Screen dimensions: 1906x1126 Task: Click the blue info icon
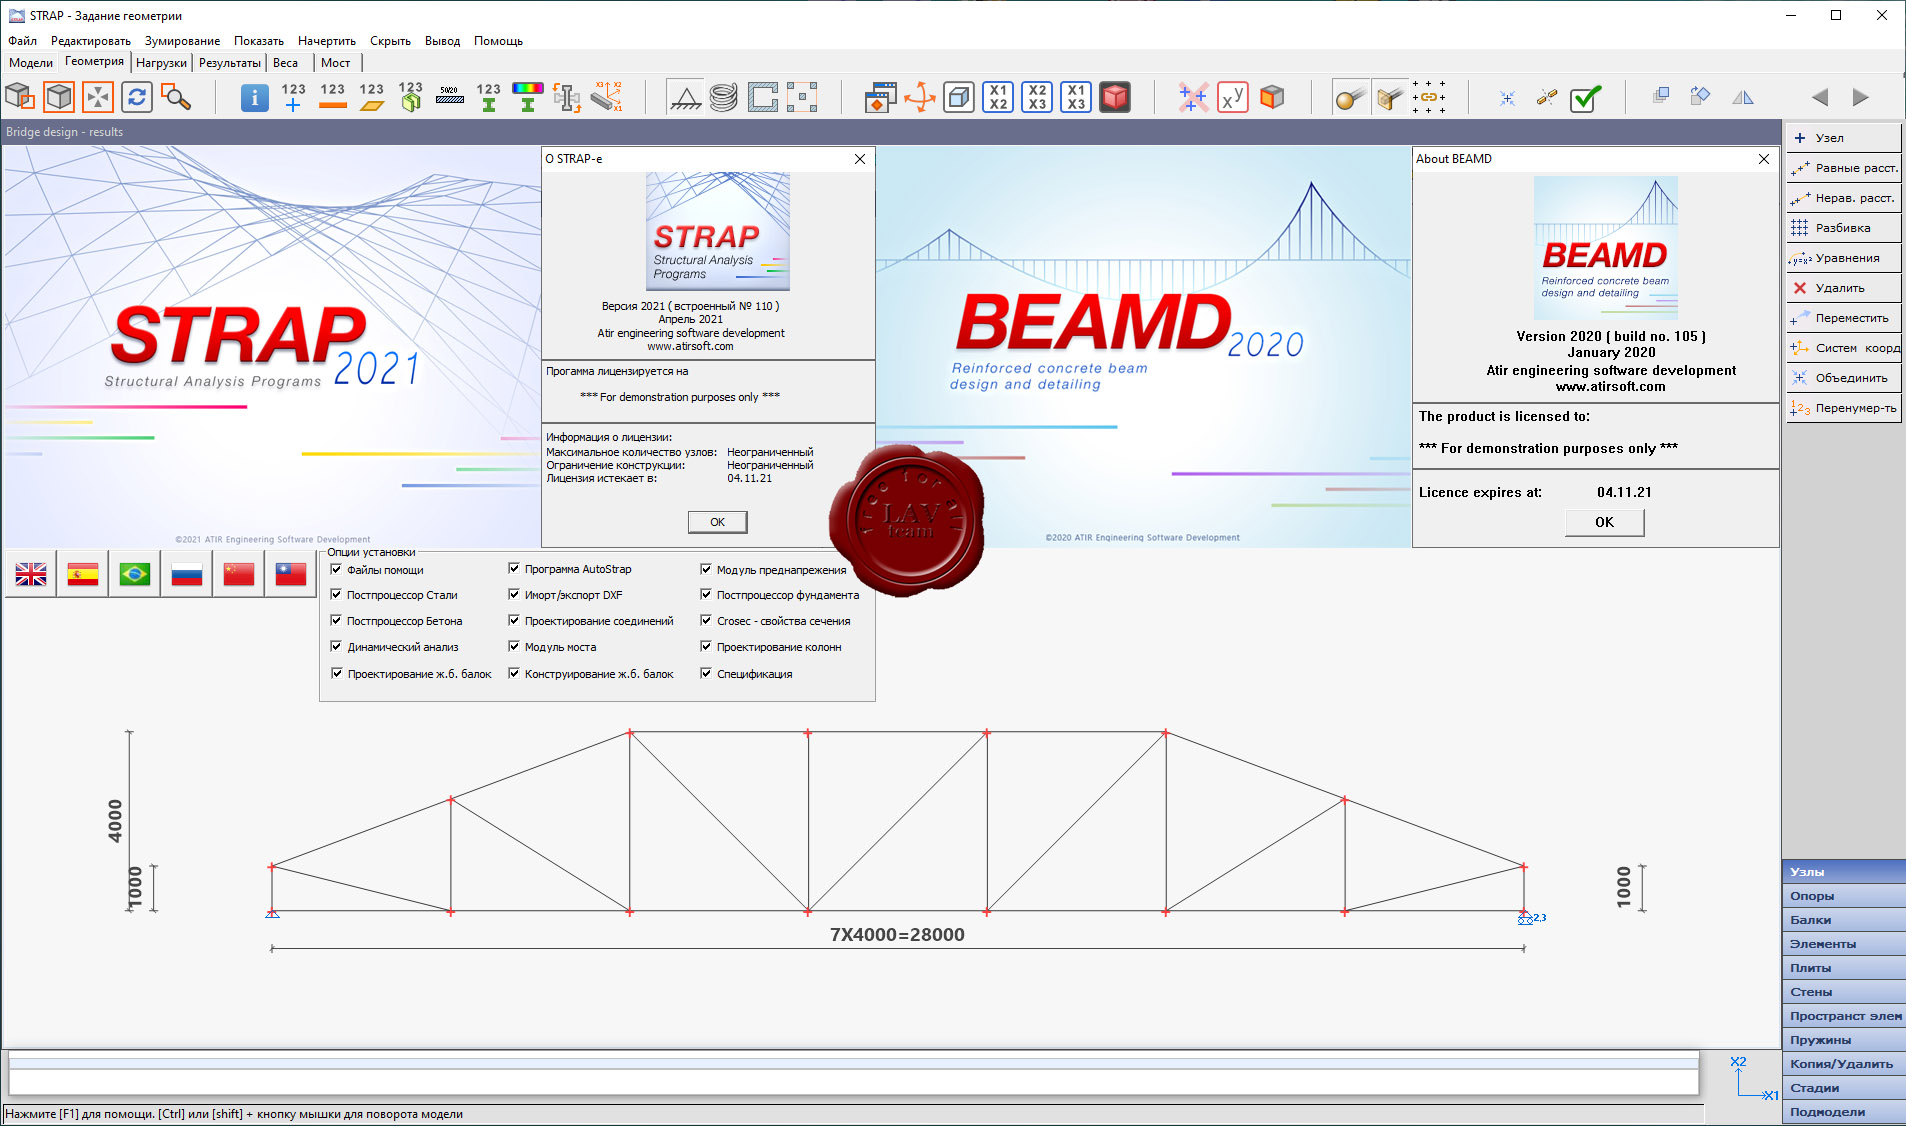[254, 97]
